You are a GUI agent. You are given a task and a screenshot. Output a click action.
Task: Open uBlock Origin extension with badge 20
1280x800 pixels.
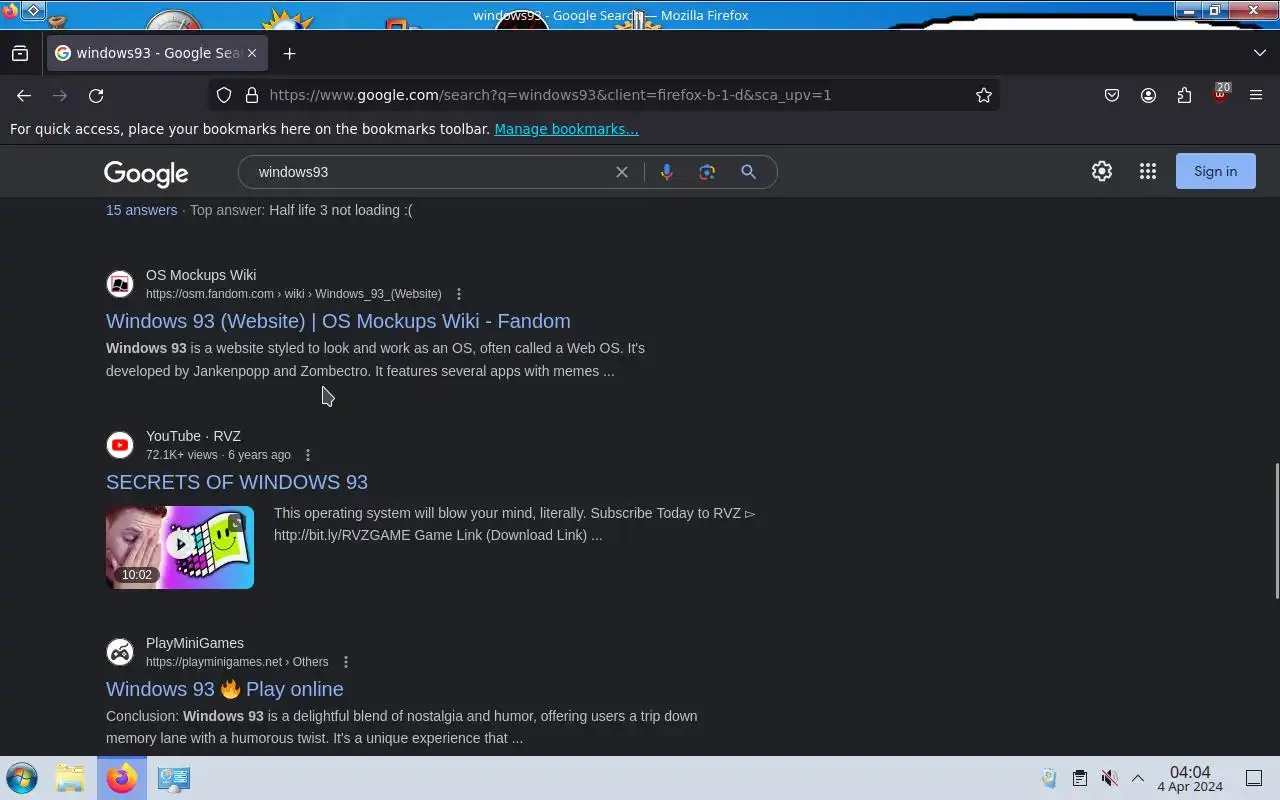click(1220, 94)
